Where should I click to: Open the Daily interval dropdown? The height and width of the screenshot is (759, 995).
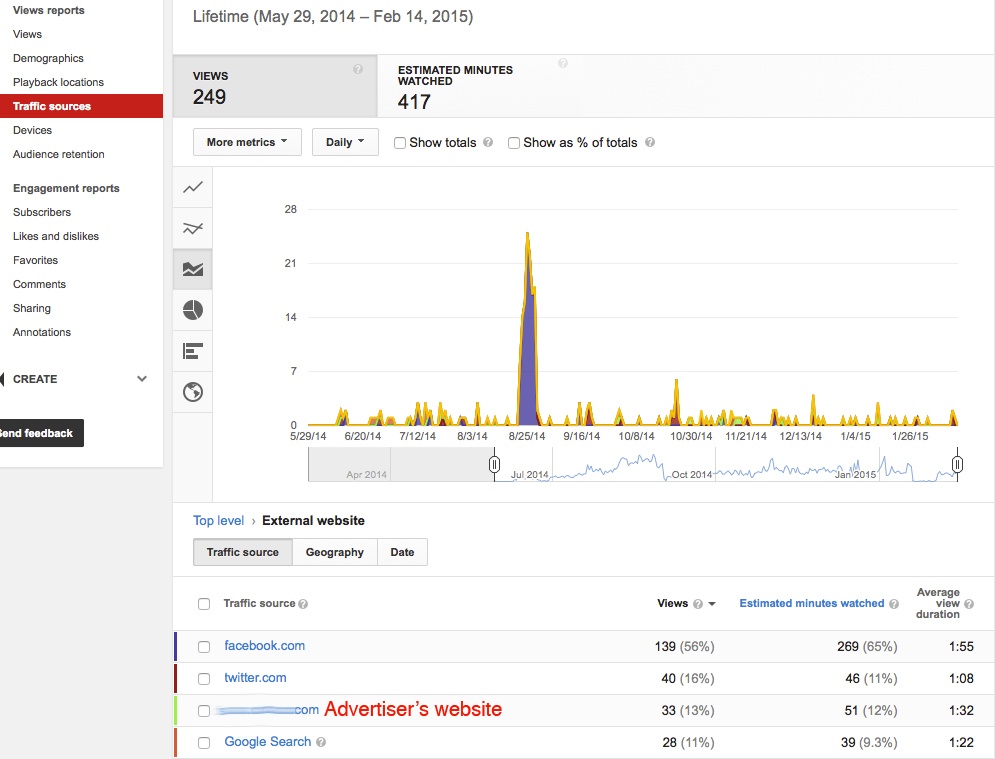344,142
